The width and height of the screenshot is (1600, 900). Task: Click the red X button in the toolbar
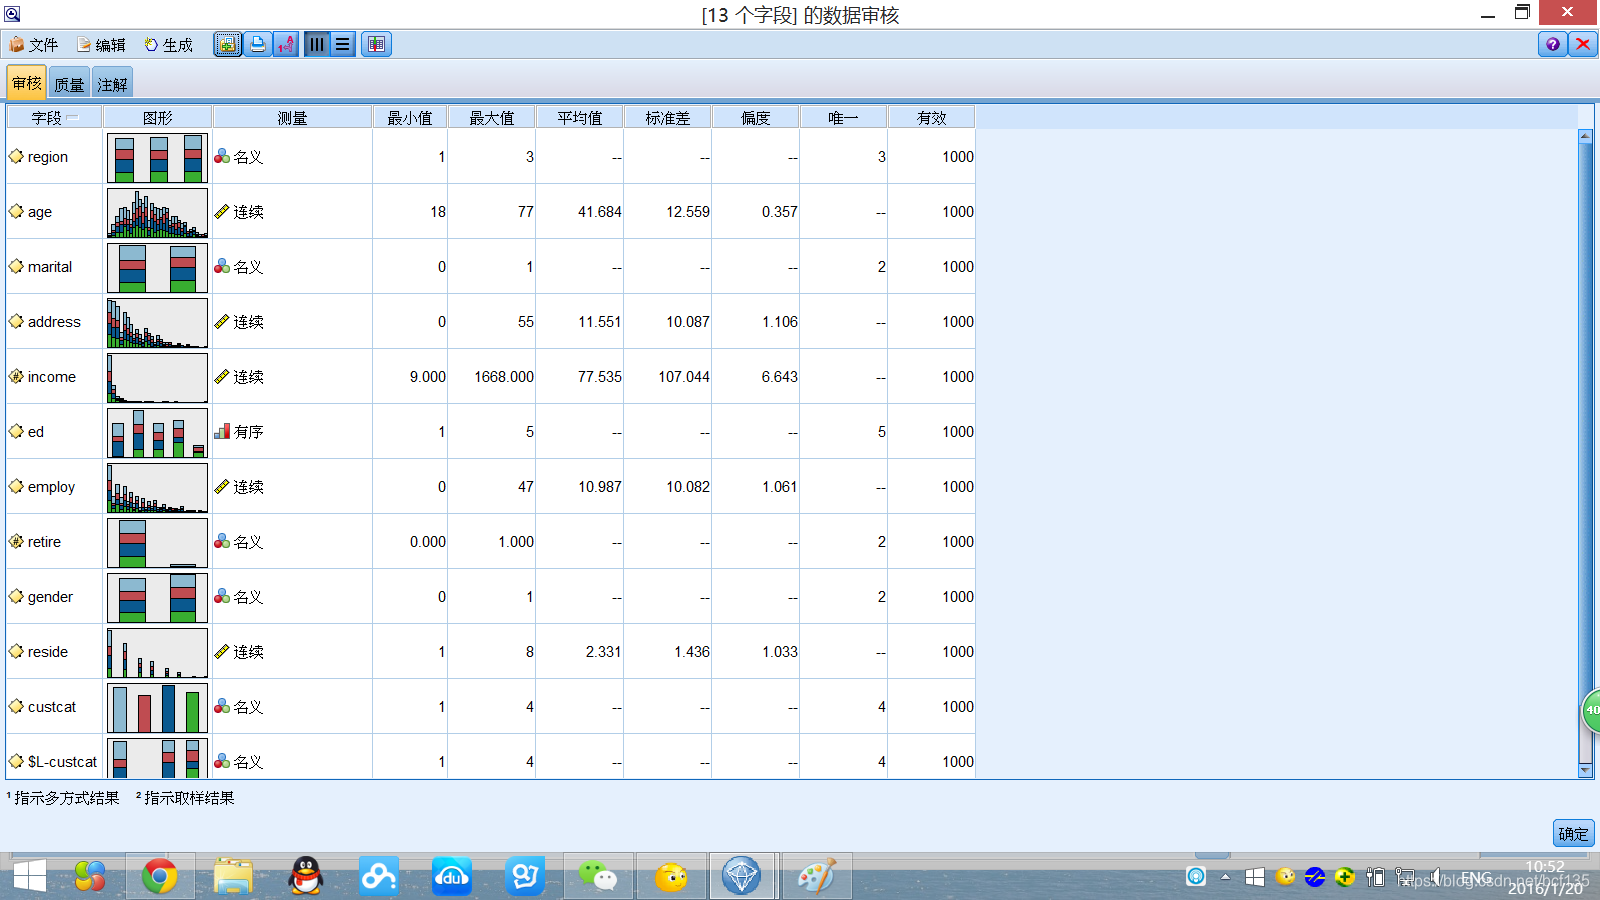point(1583,44)
